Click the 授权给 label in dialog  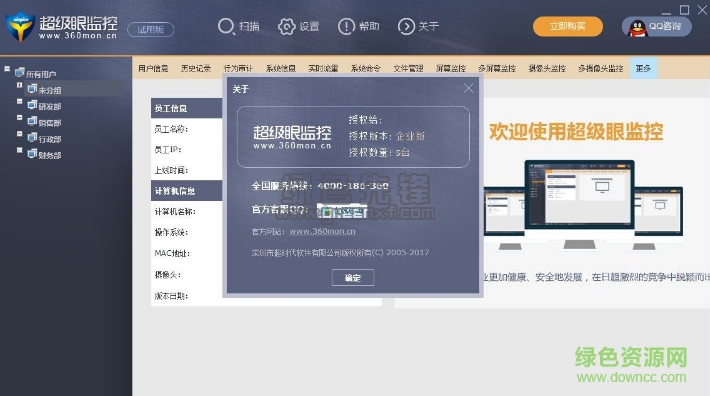[365, 119]
